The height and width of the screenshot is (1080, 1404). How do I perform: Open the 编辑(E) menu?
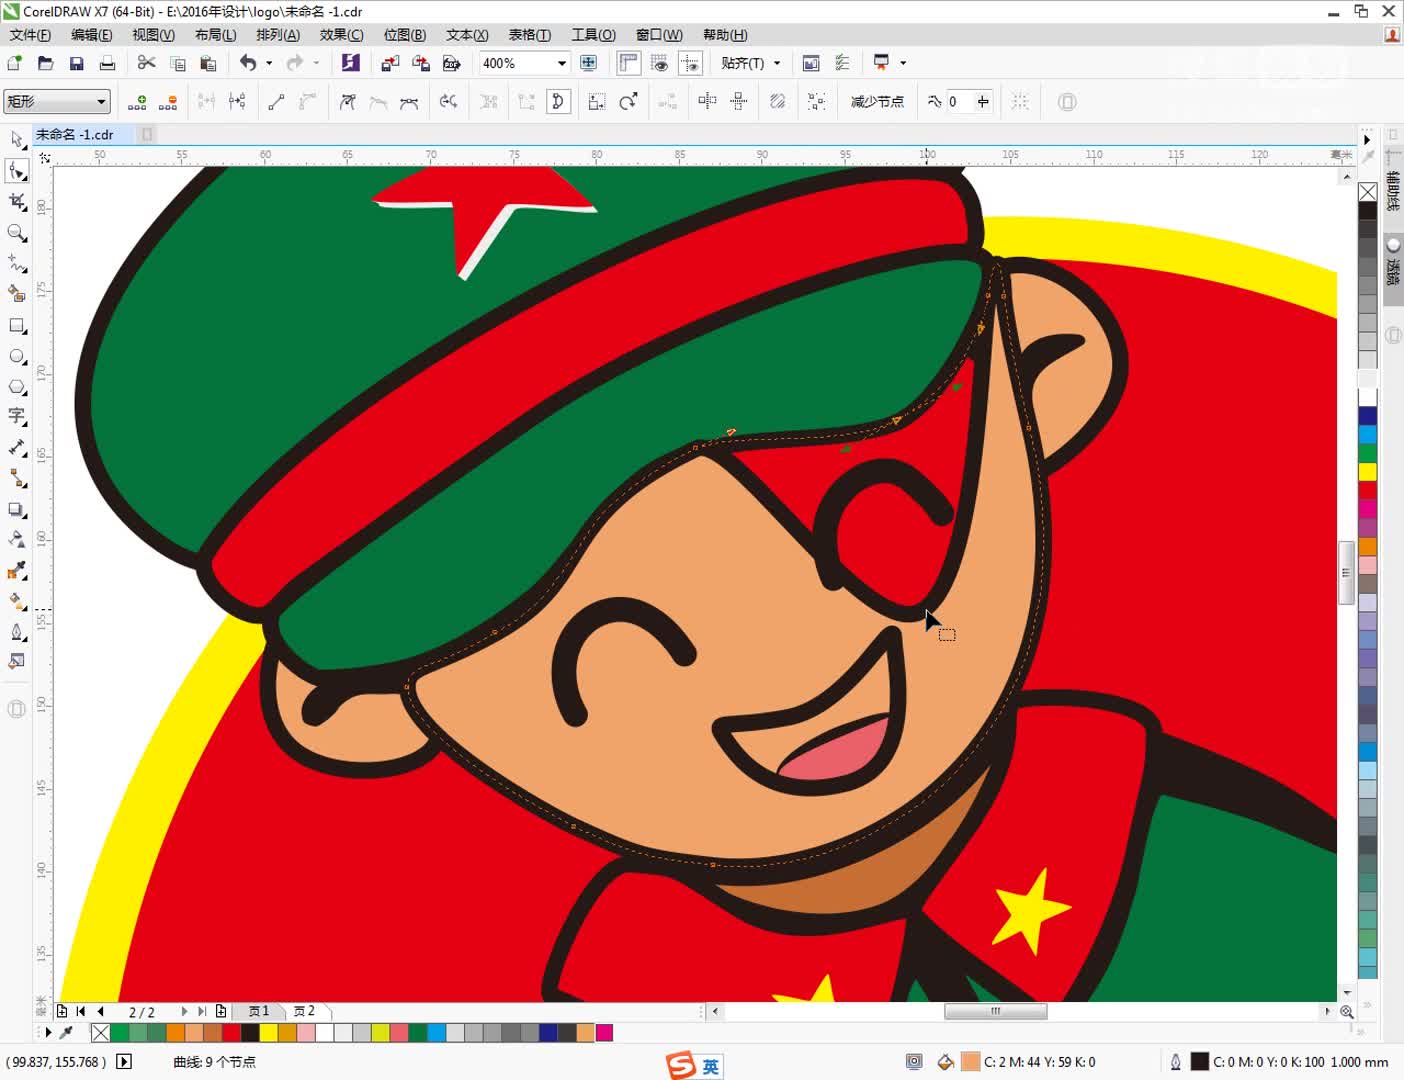(92, 35)
